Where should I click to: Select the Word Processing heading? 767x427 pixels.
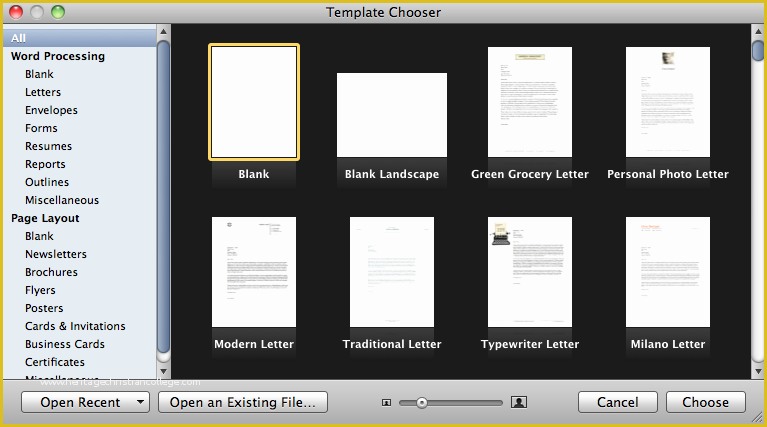point(58,56)
